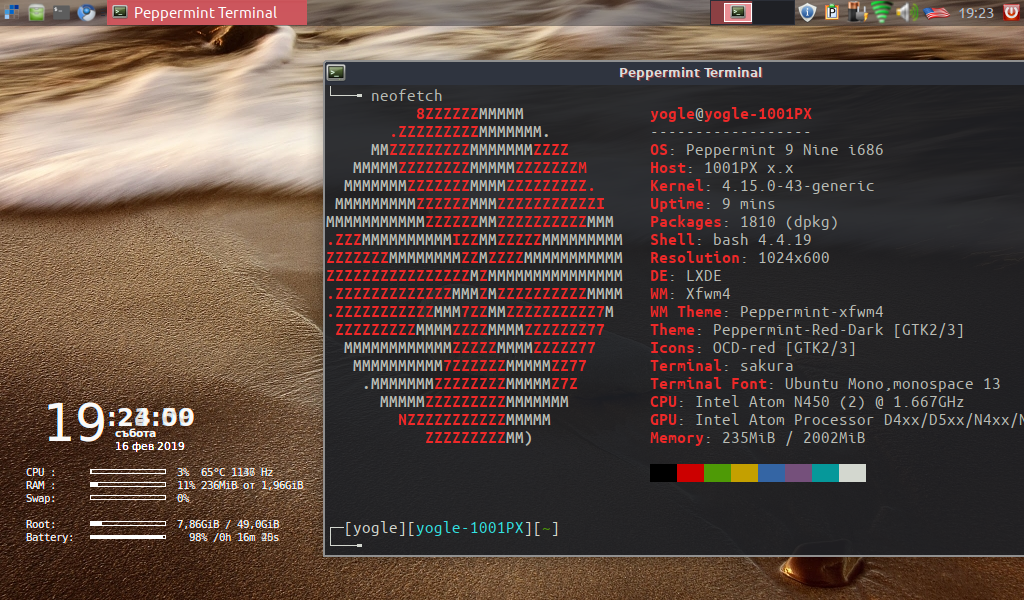Click the desktop widget RAM usage bar
The image size is (1024, 600).
(128, 484)
